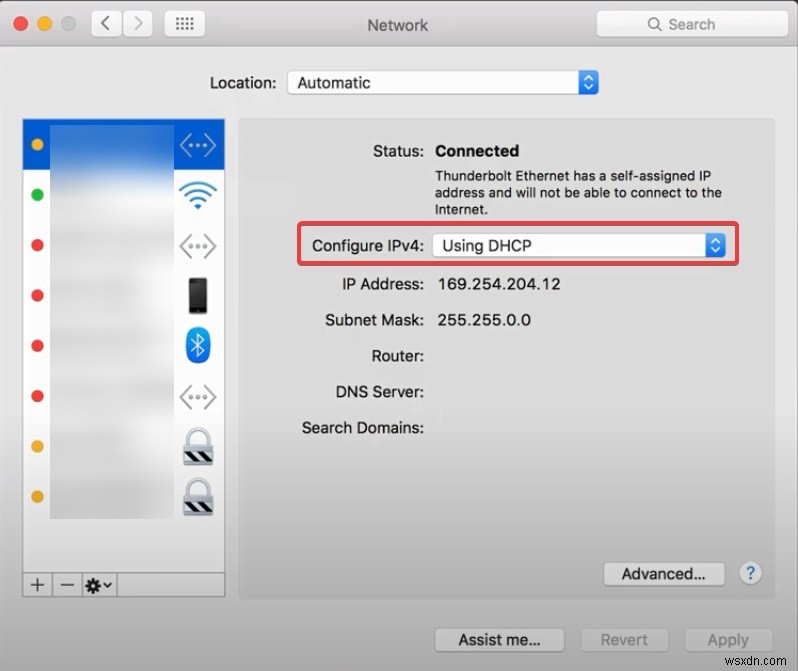Viewport: 798px width, 671px height.
Task: Select the lower VPN padlock service
Action: point(198,497)
